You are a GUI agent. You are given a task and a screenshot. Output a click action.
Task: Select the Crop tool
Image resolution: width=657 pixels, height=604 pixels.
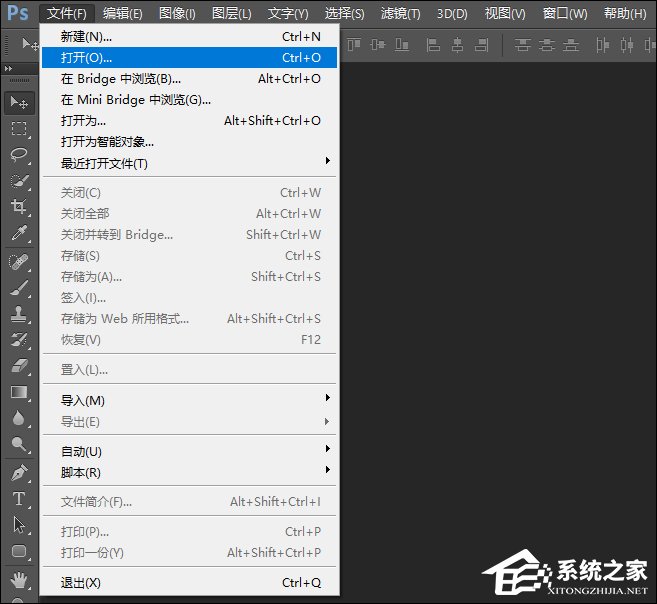[19, 207]
